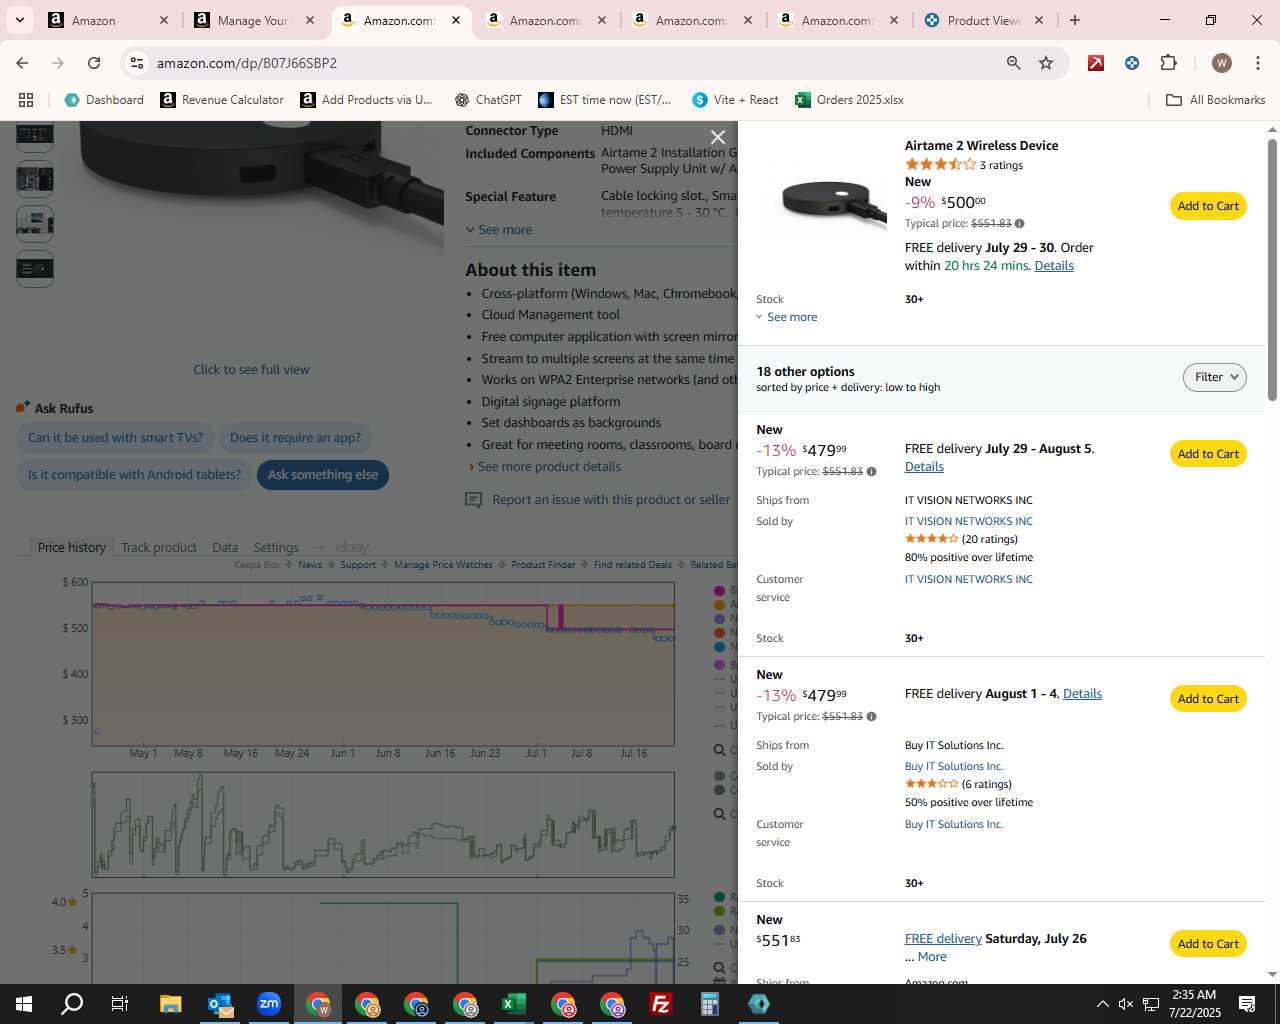The width and height of the screenshot is (1280, 1024).
Task: Add IT VISION NETWORKS offer to cart
Action: pos(1208,454)
